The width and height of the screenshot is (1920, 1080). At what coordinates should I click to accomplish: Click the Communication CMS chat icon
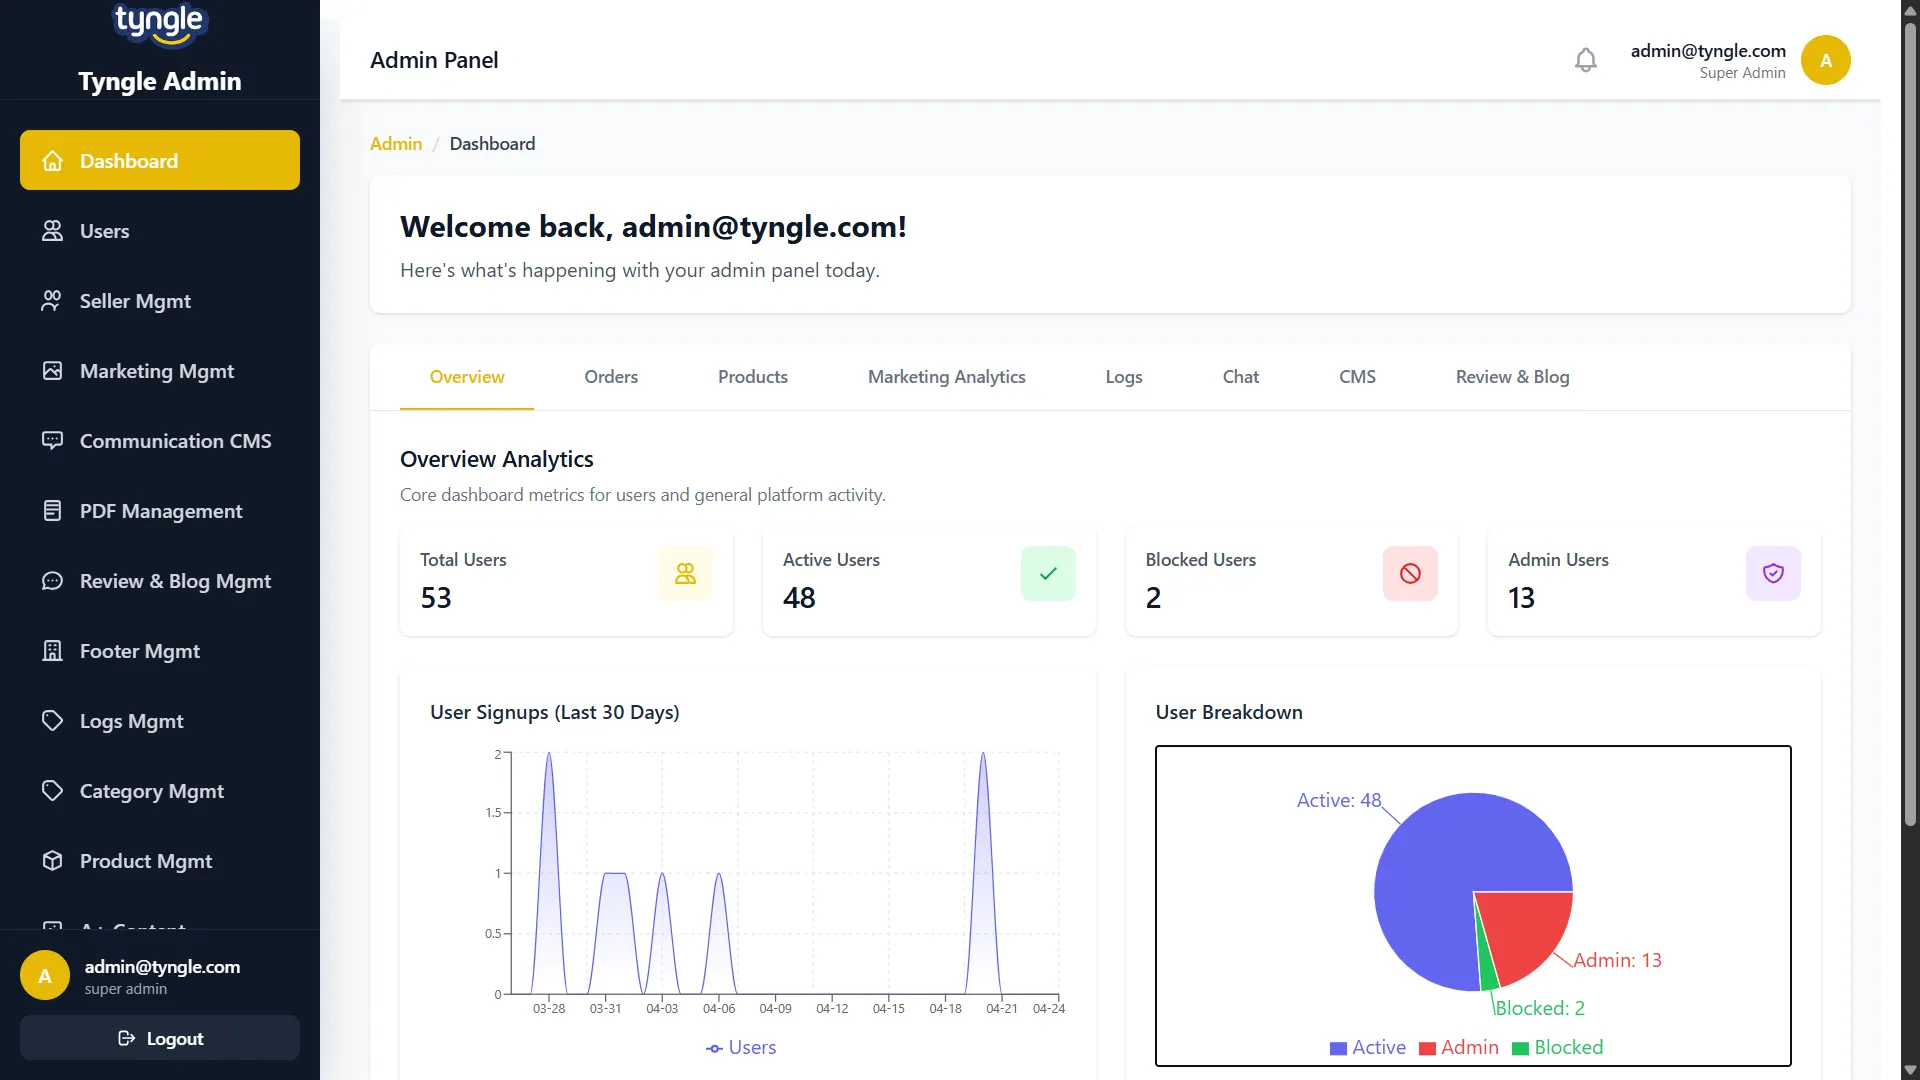[53, 441]
